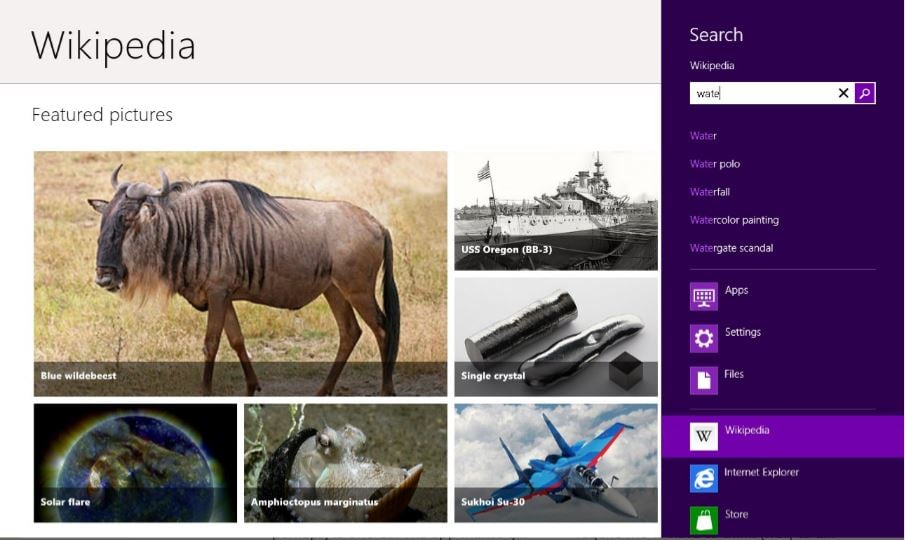Click the 'Featured pictures' section heading
The height and width of the screenshot is (540, 905).
(102, 115)
